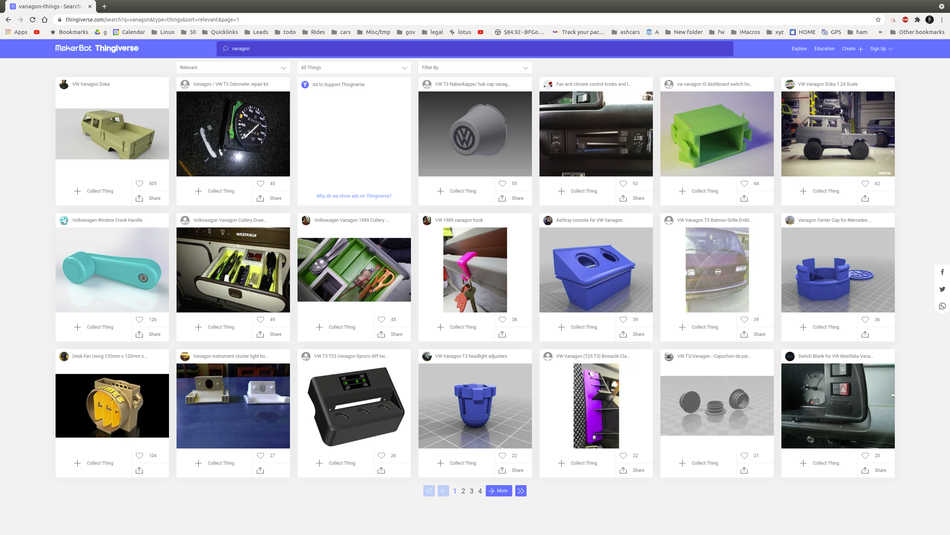950x535 pixels.
Task: Like the Odometer repair kit thing (heart)
Action: (261, 184)
